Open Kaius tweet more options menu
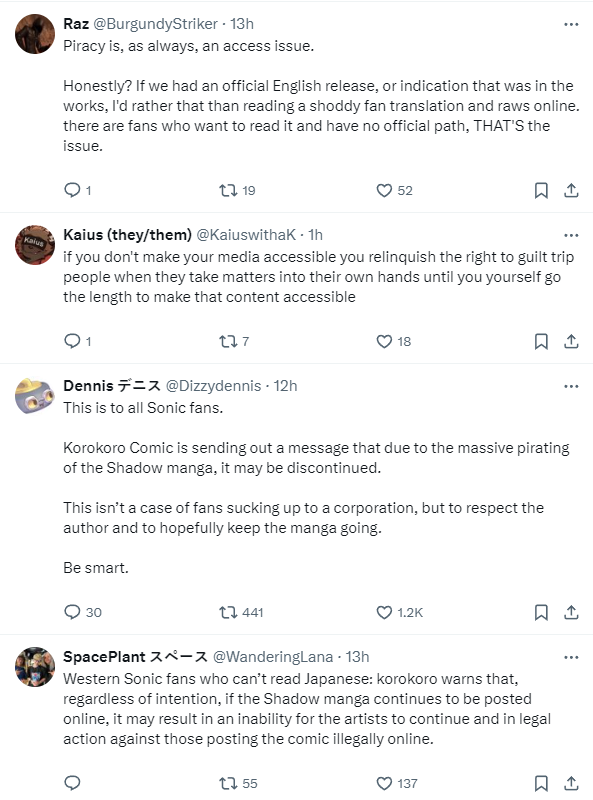Viewport: 593px width, 800px height. pyautogui.click(x=571, y=235)
